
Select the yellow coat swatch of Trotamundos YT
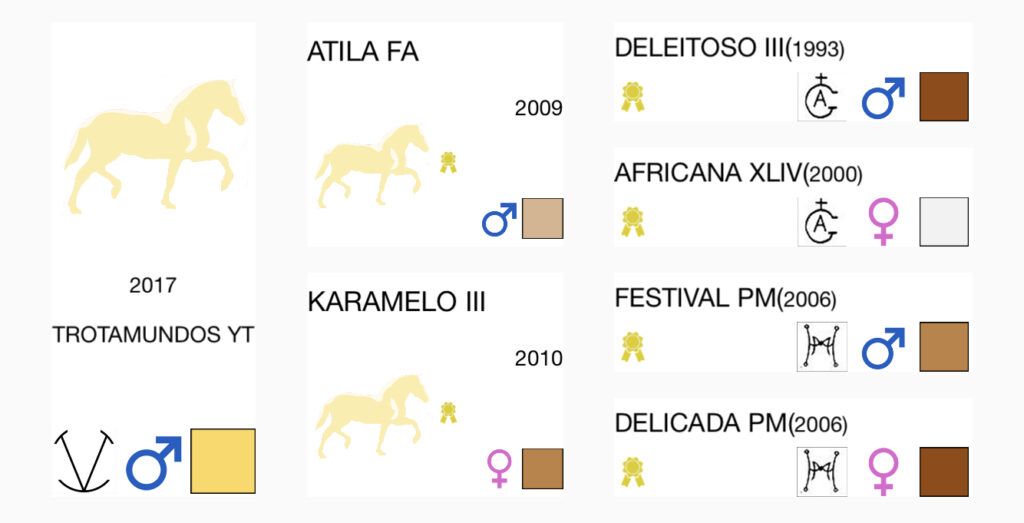point(223,461)
